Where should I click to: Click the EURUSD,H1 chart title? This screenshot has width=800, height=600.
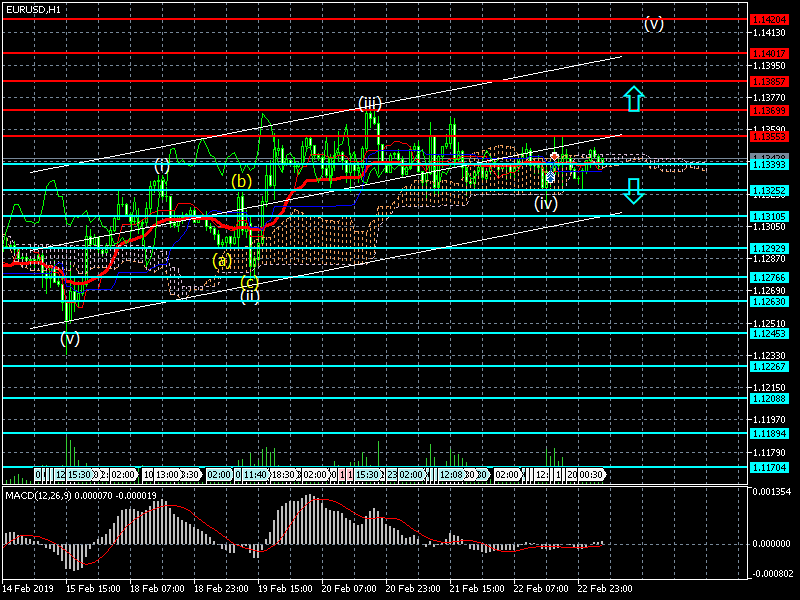pyautogui.click(x=31, y=9)
